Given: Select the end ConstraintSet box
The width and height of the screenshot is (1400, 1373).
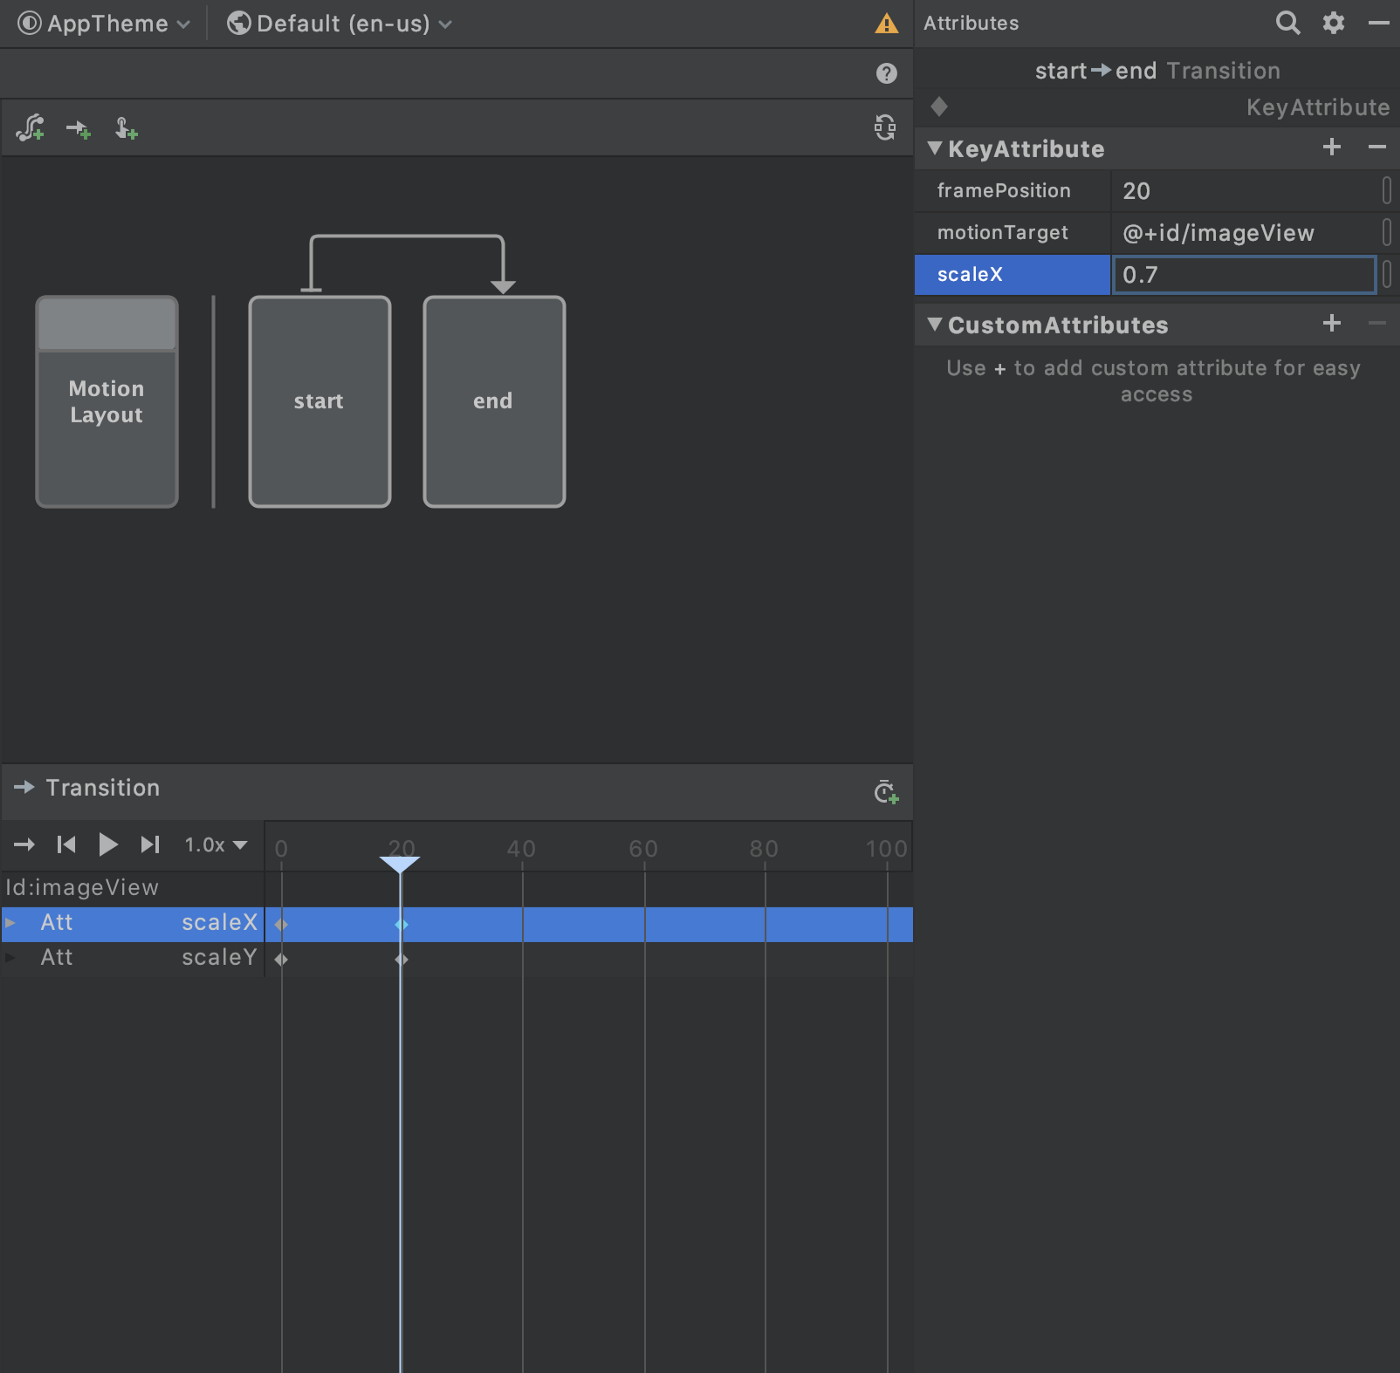Looking at the screenshot, I should (x=494, y=401).
